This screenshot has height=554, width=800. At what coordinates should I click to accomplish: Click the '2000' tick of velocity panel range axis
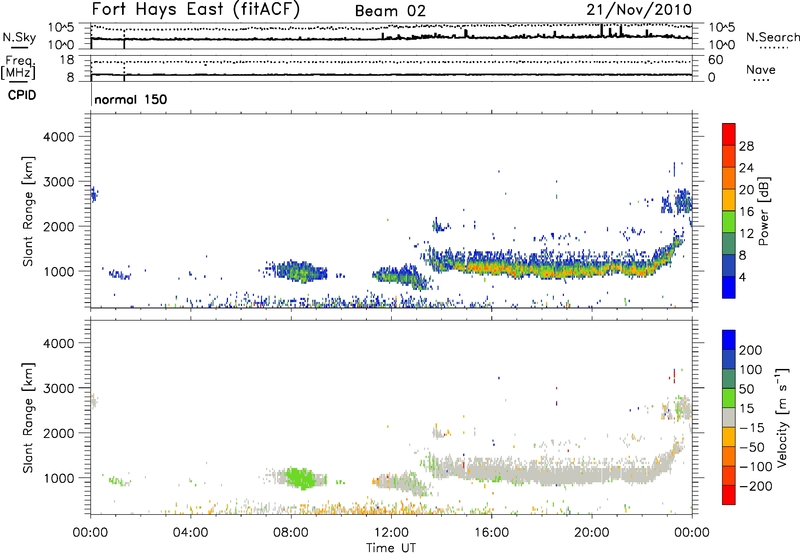coord(59,433)
